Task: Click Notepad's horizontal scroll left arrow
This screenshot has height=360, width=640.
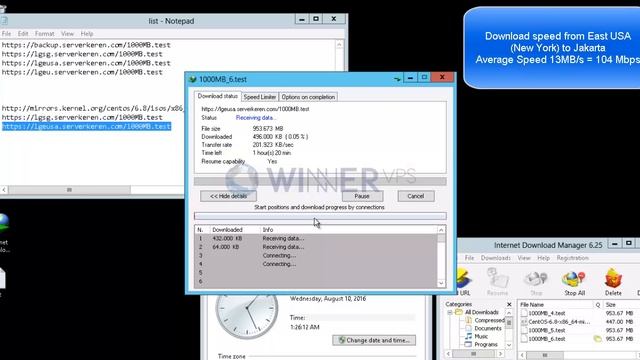Action: point(4,190)
